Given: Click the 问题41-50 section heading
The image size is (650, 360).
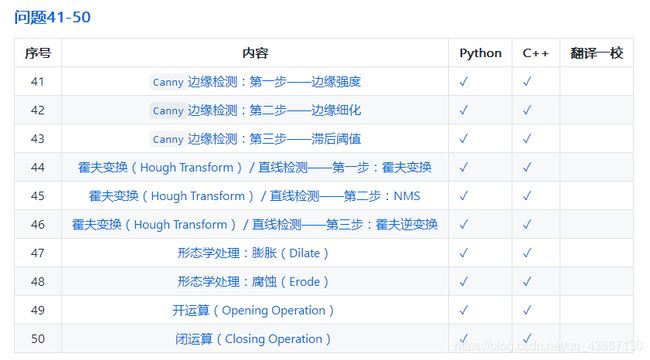Looking at the screenshot, I should coord(52,17).
